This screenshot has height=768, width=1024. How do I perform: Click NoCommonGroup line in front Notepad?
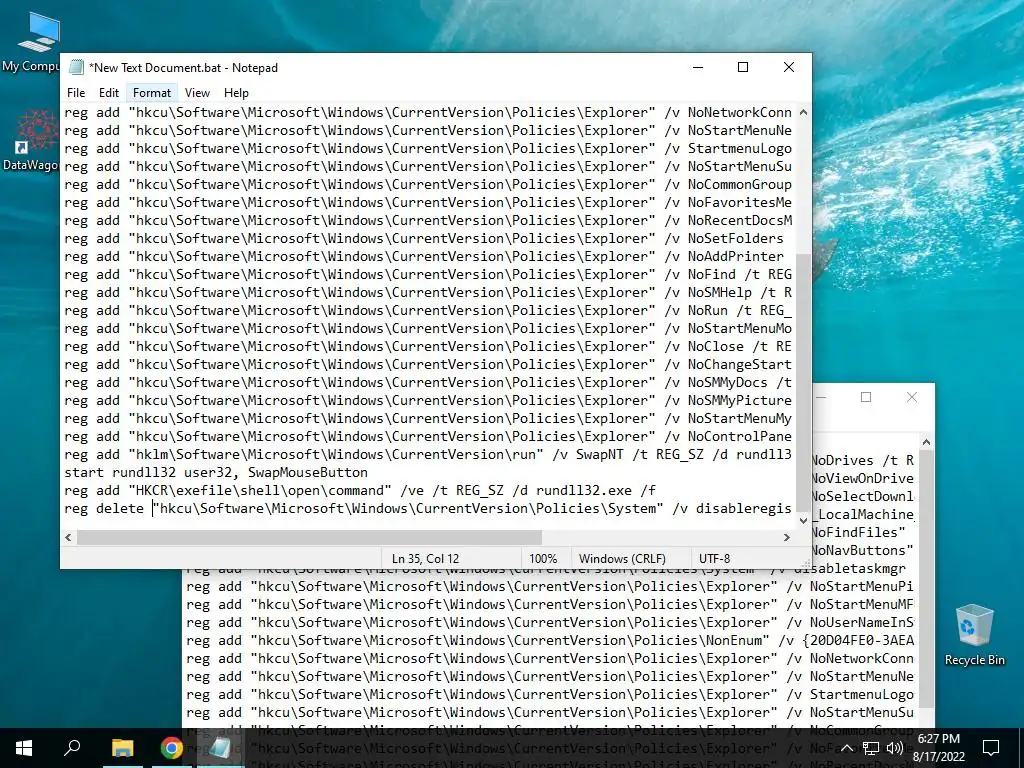pyautogui.click(x=428, y=184)
